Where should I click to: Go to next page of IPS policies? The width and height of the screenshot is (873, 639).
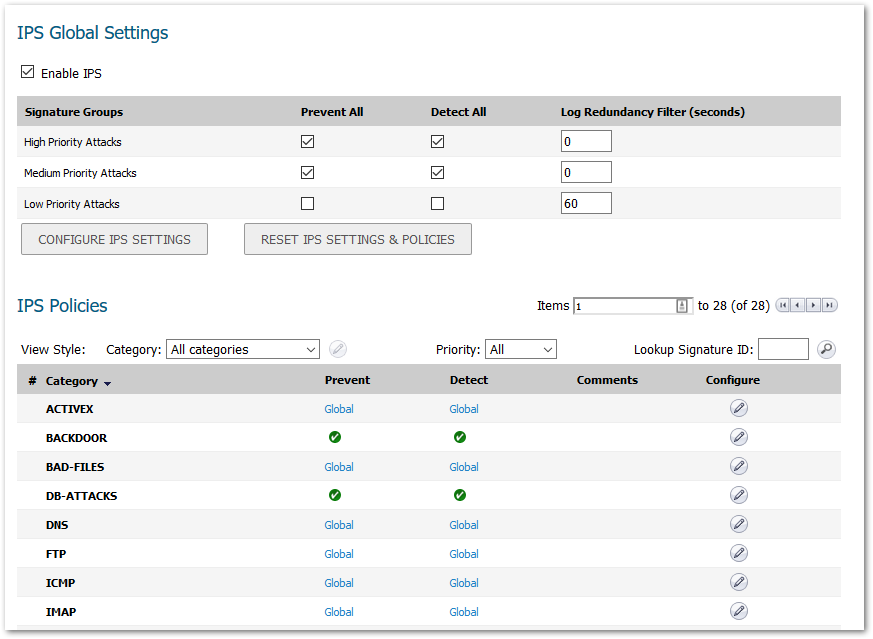[x=814, y=305]
